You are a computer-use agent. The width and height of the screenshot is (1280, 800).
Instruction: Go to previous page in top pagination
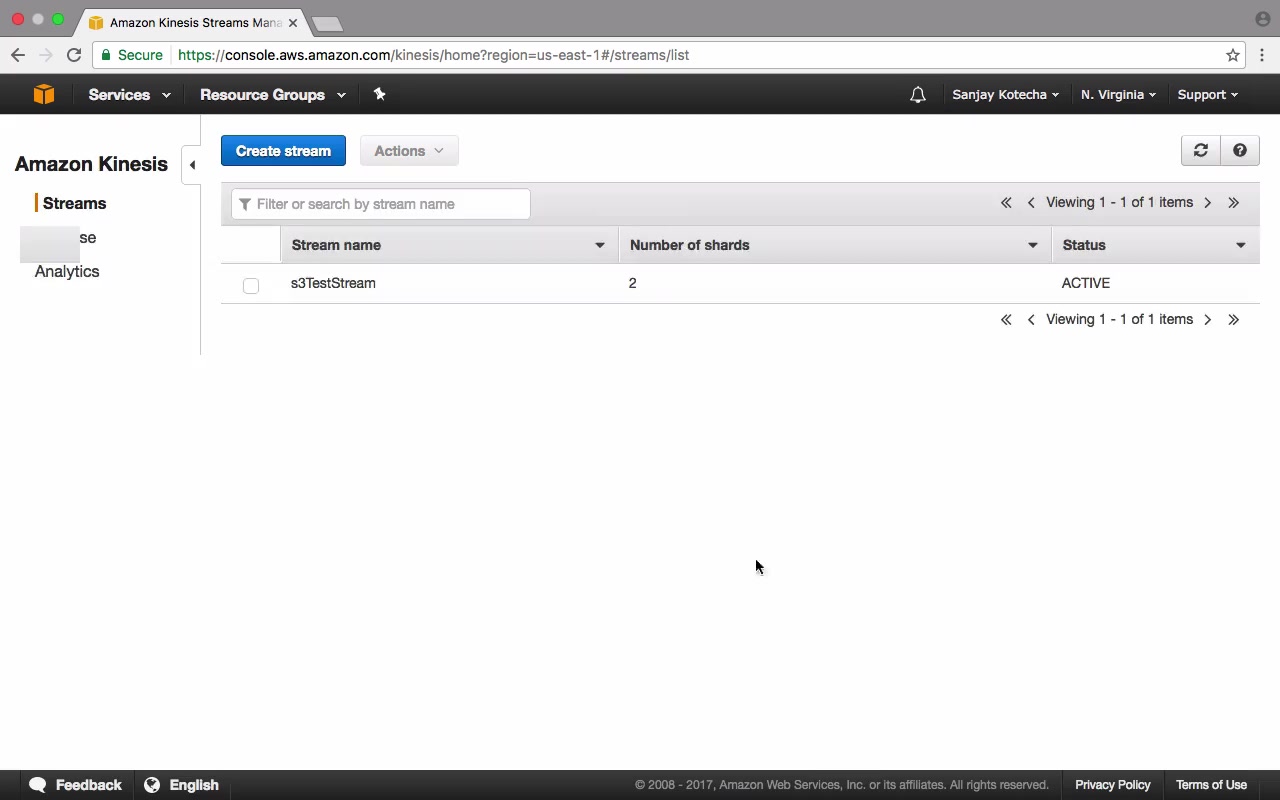tap(1031, 203)
